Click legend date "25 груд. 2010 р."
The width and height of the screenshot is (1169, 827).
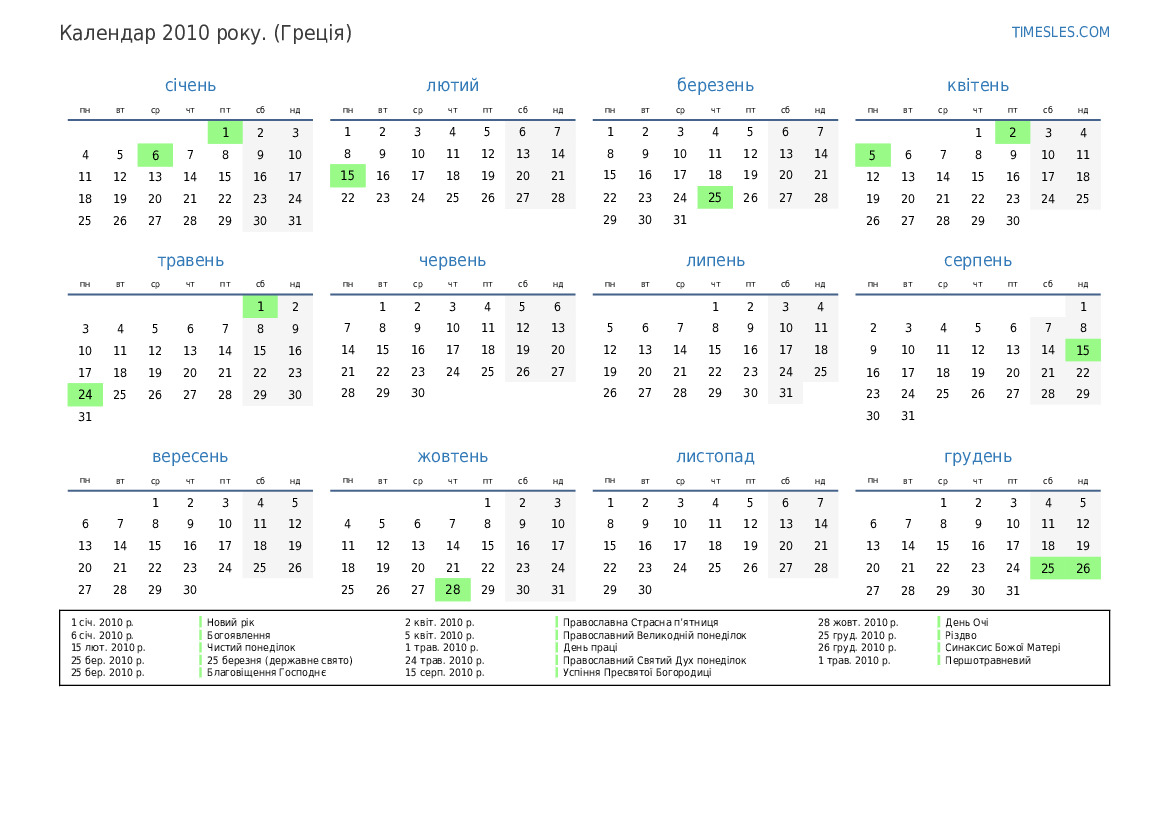857,635
